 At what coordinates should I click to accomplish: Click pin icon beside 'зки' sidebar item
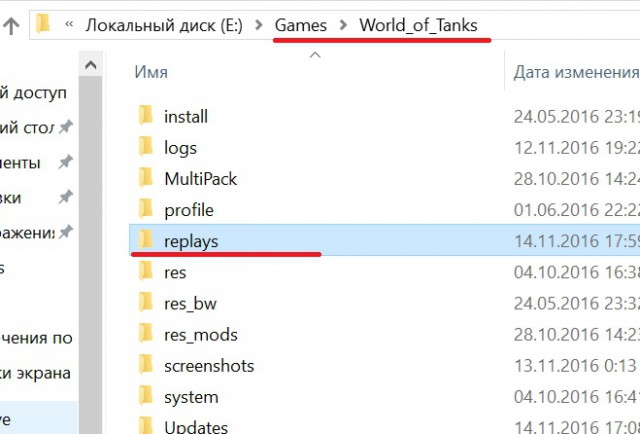point(65,198)
